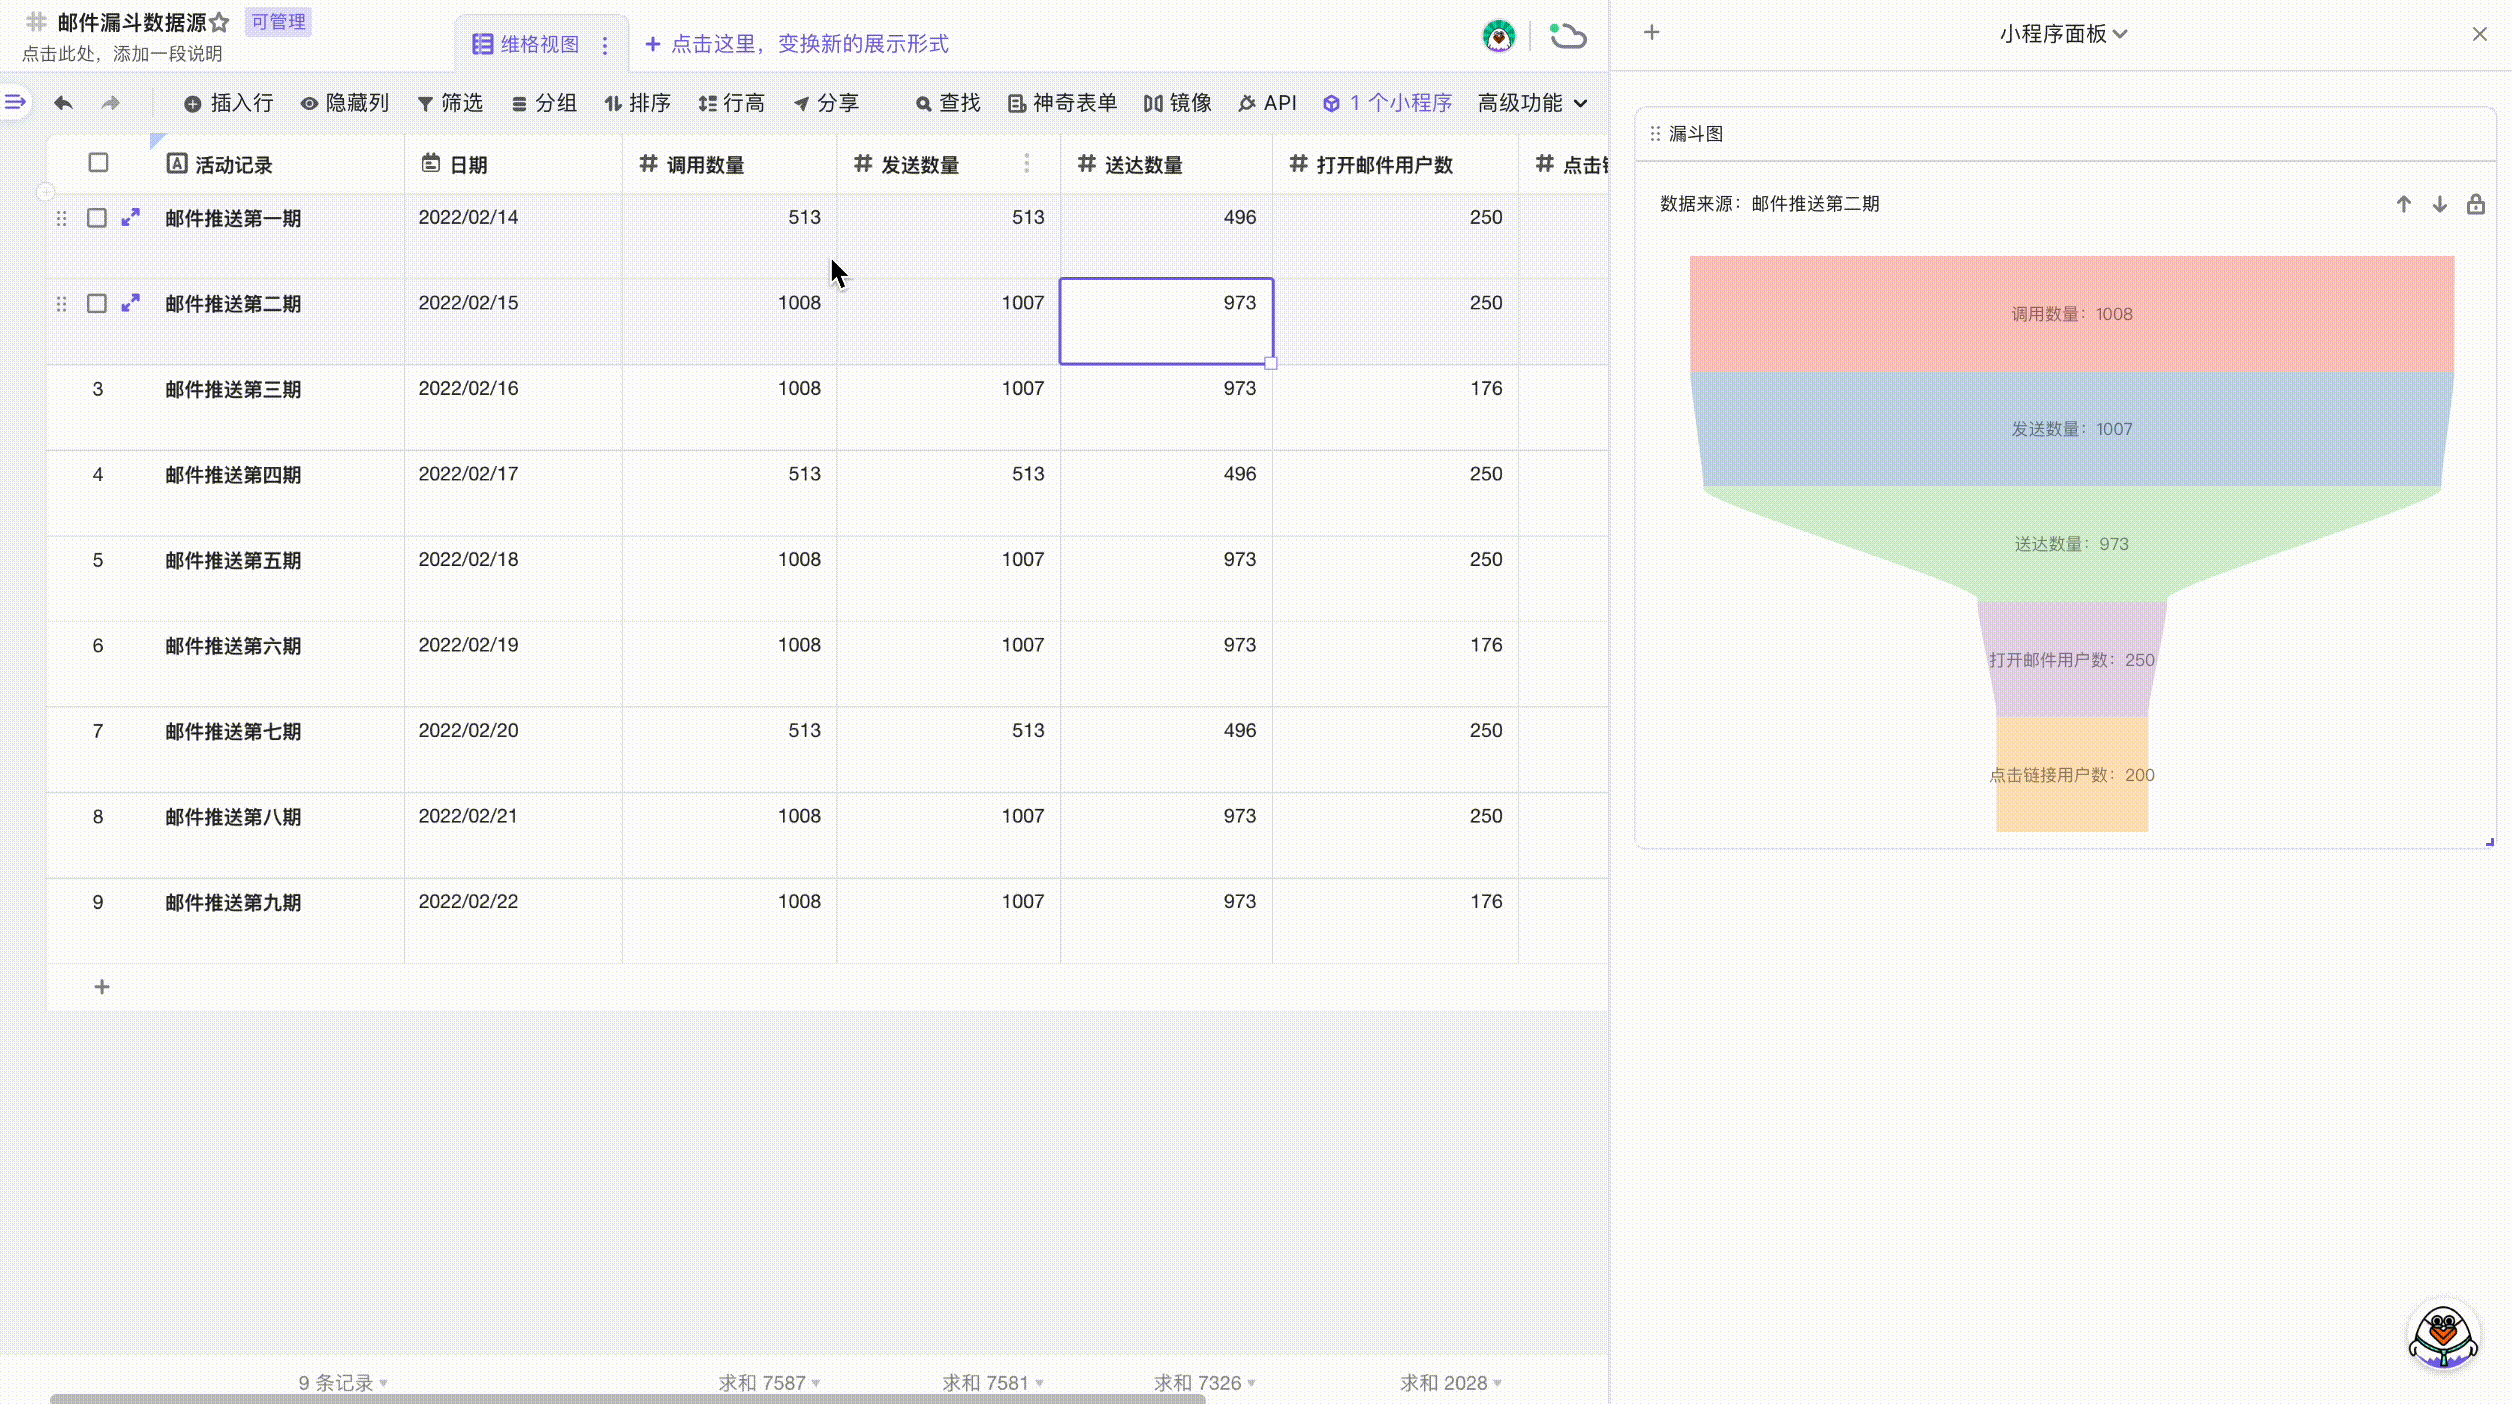Open the 小程序面板 dropdown

[2062, 34]
